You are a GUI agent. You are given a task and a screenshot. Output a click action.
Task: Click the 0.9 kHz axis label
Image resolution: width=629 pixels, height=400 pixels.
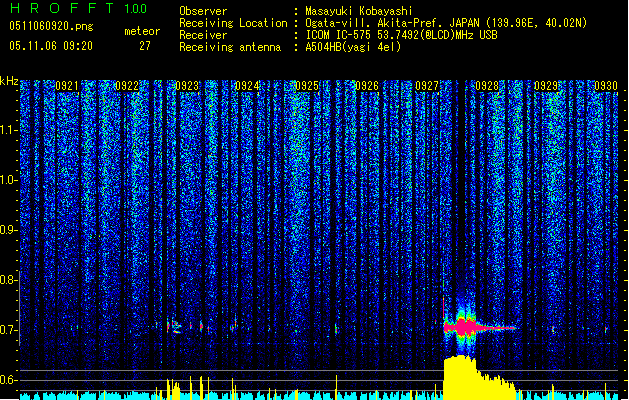pos(8,229)
